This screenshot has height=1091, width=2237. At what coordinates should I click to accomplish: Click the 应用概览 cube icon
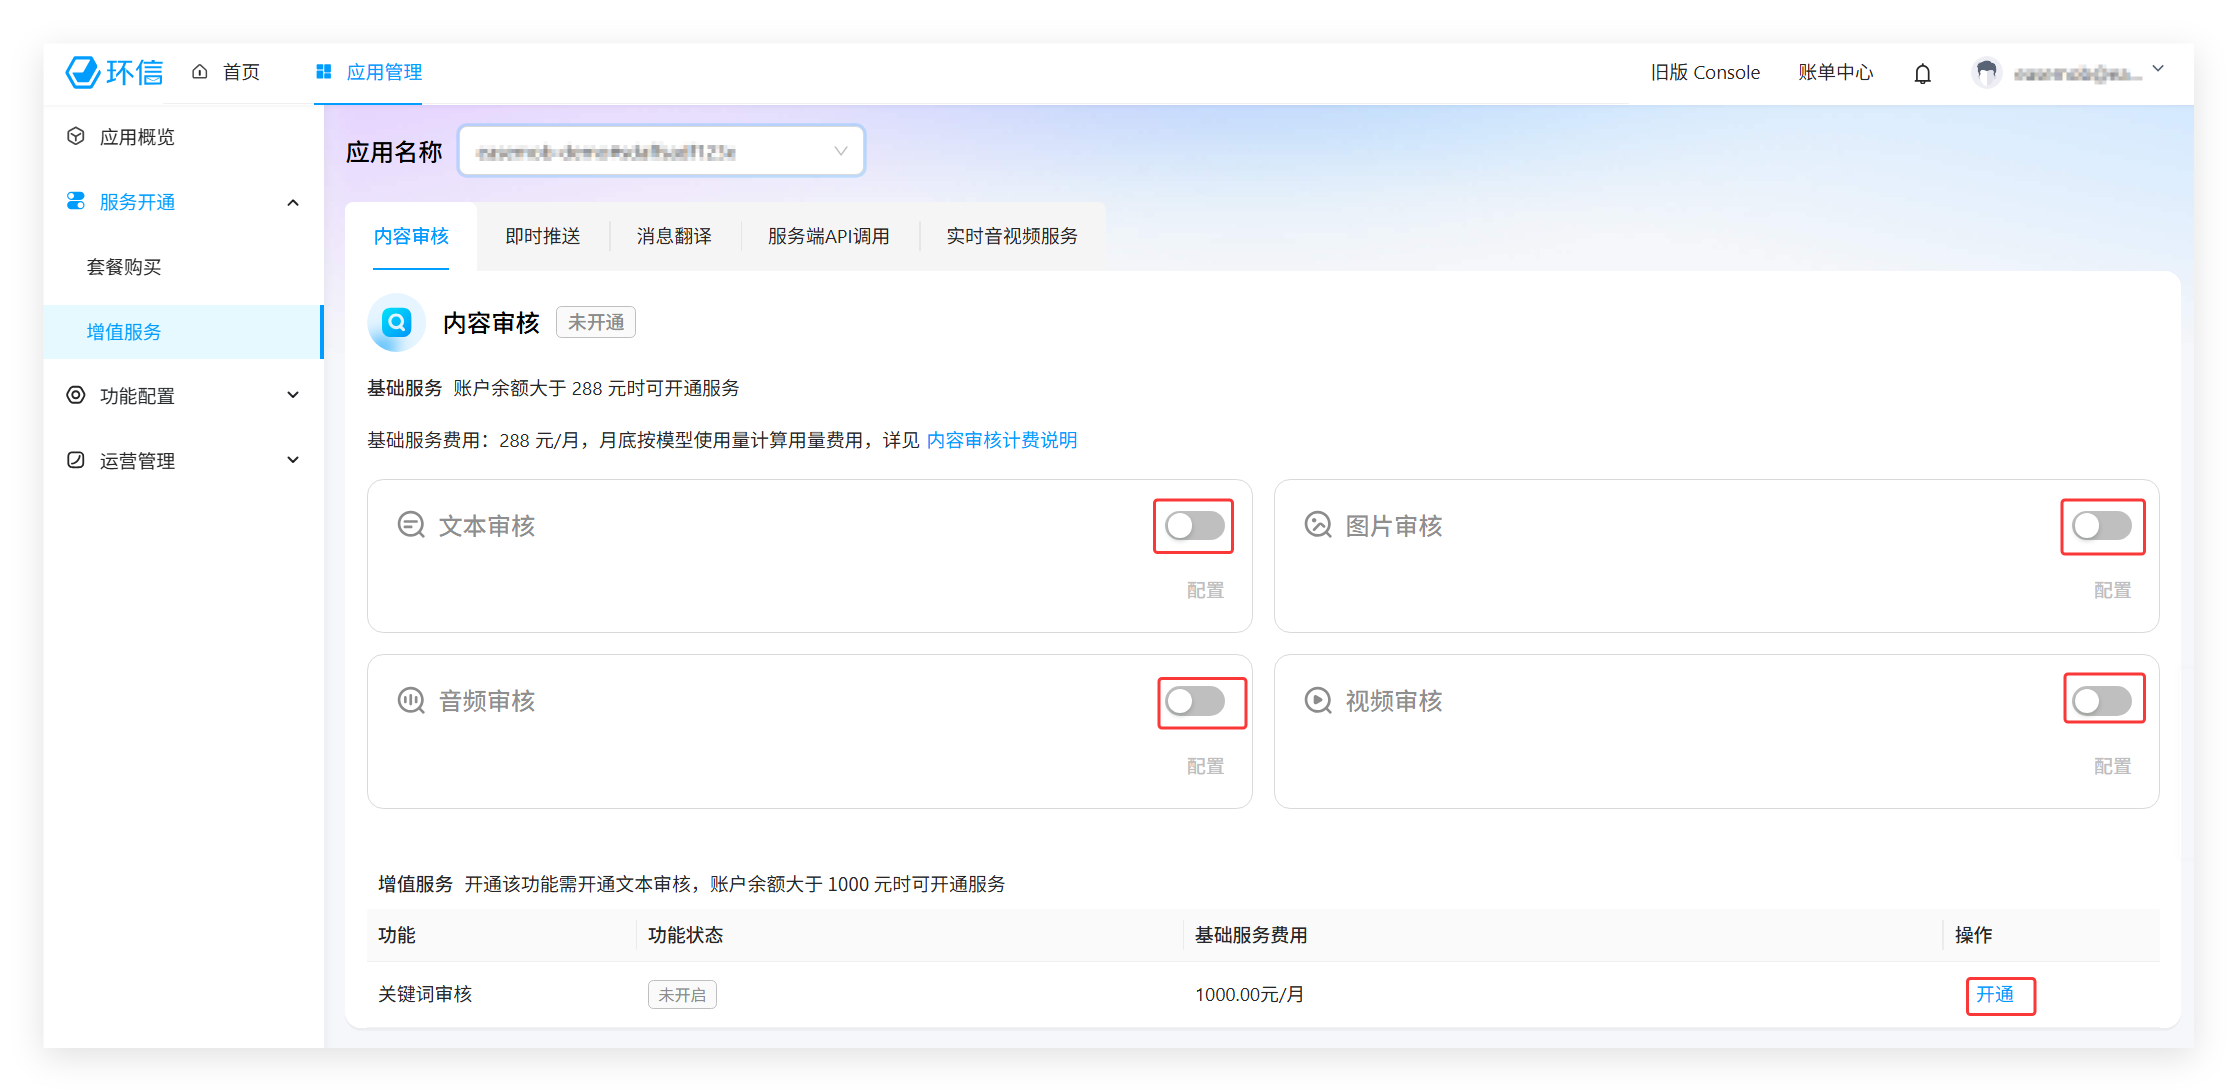click(76, 136)
